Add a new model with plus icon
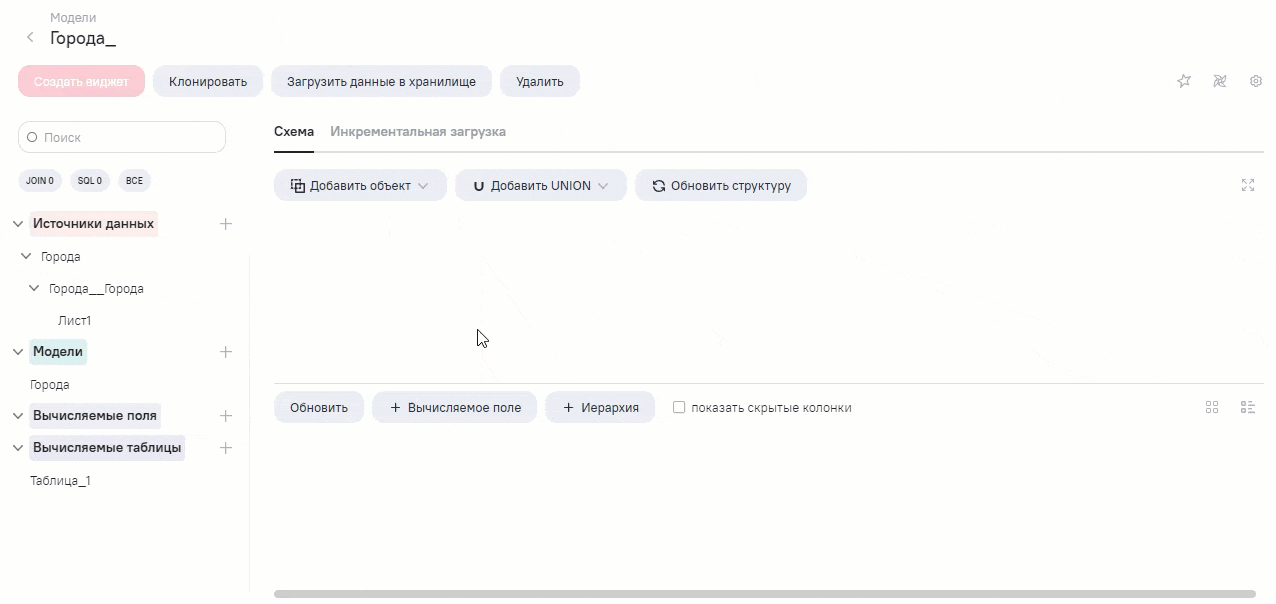Viewport: 1276px width, 604px height. tap(226, 352)
